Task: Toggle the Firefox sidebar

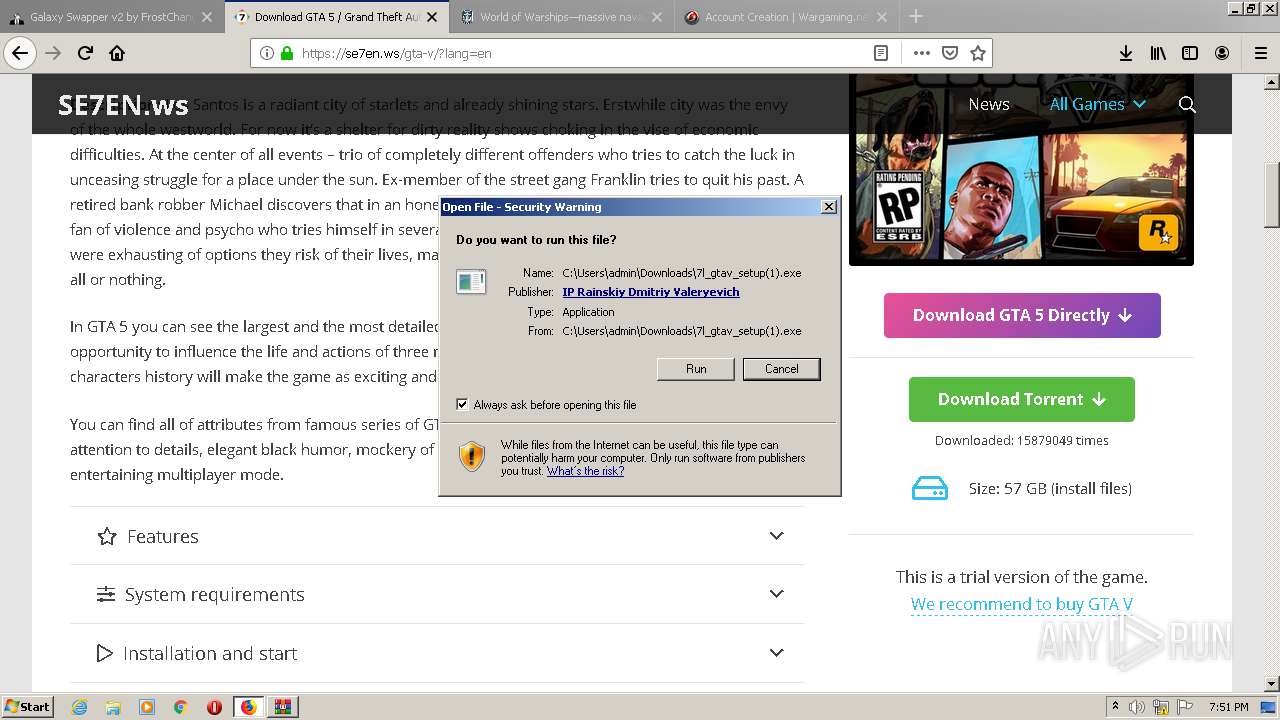Action: coord(1190,53)
